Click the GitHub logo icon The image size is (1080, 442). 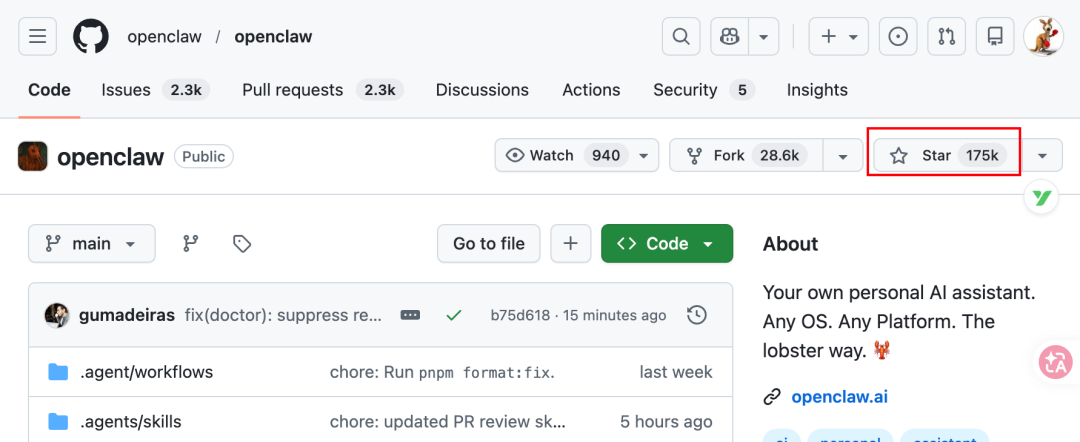(x=91, y=37)
